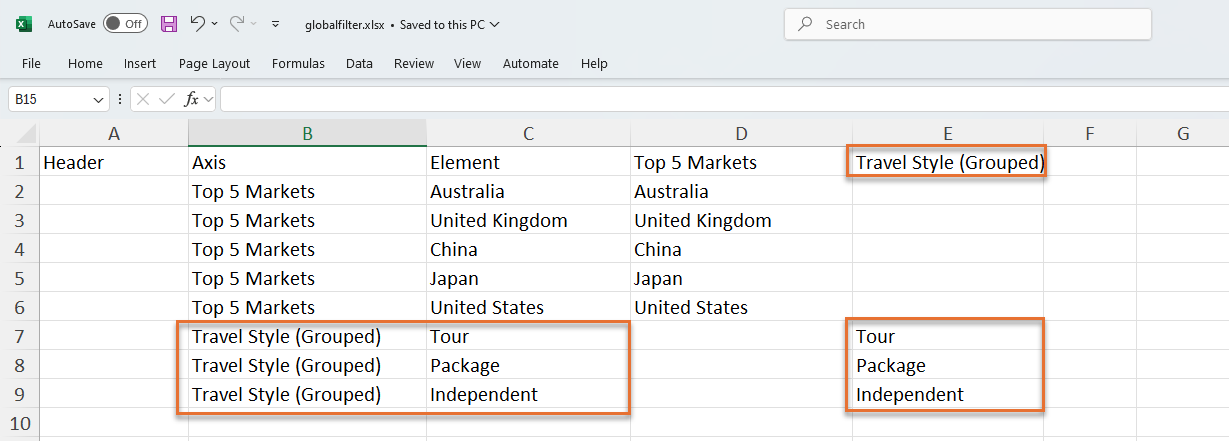Select column G header

click(x=1183, y=133)
